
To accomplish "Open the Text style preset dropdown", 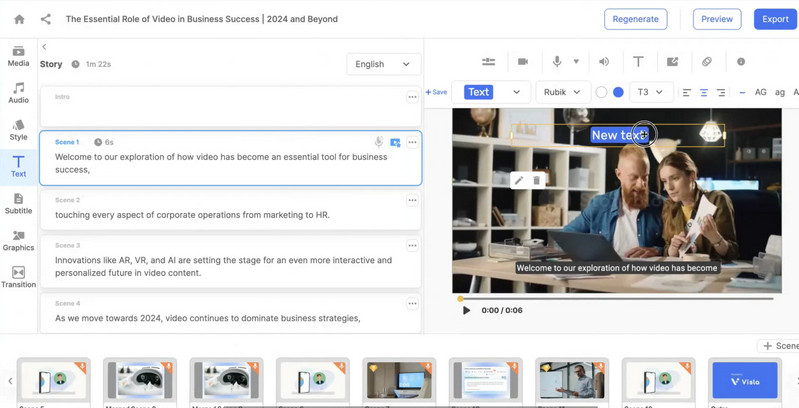I will [492, 92].
